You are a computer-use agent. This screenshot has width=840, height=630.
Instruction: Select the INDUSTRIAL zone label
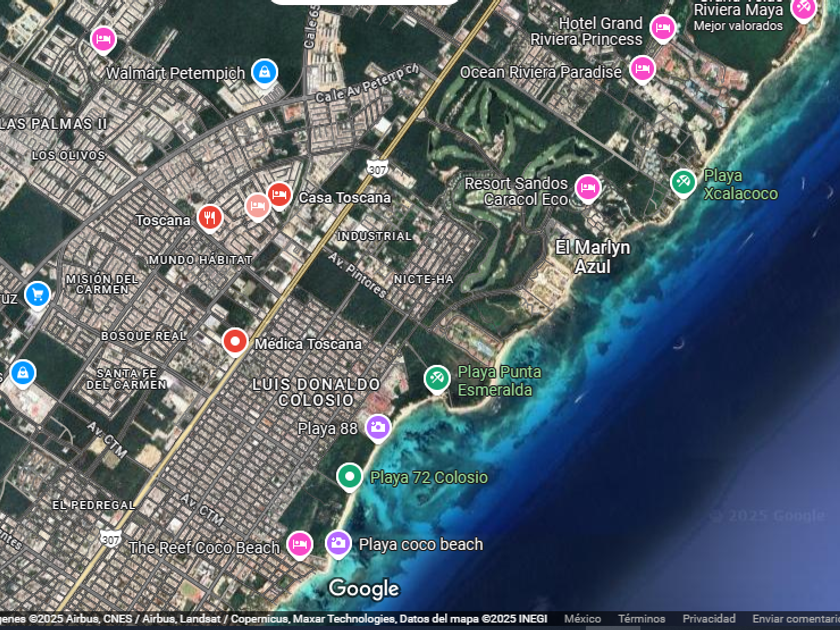click(x=374, y=236)
